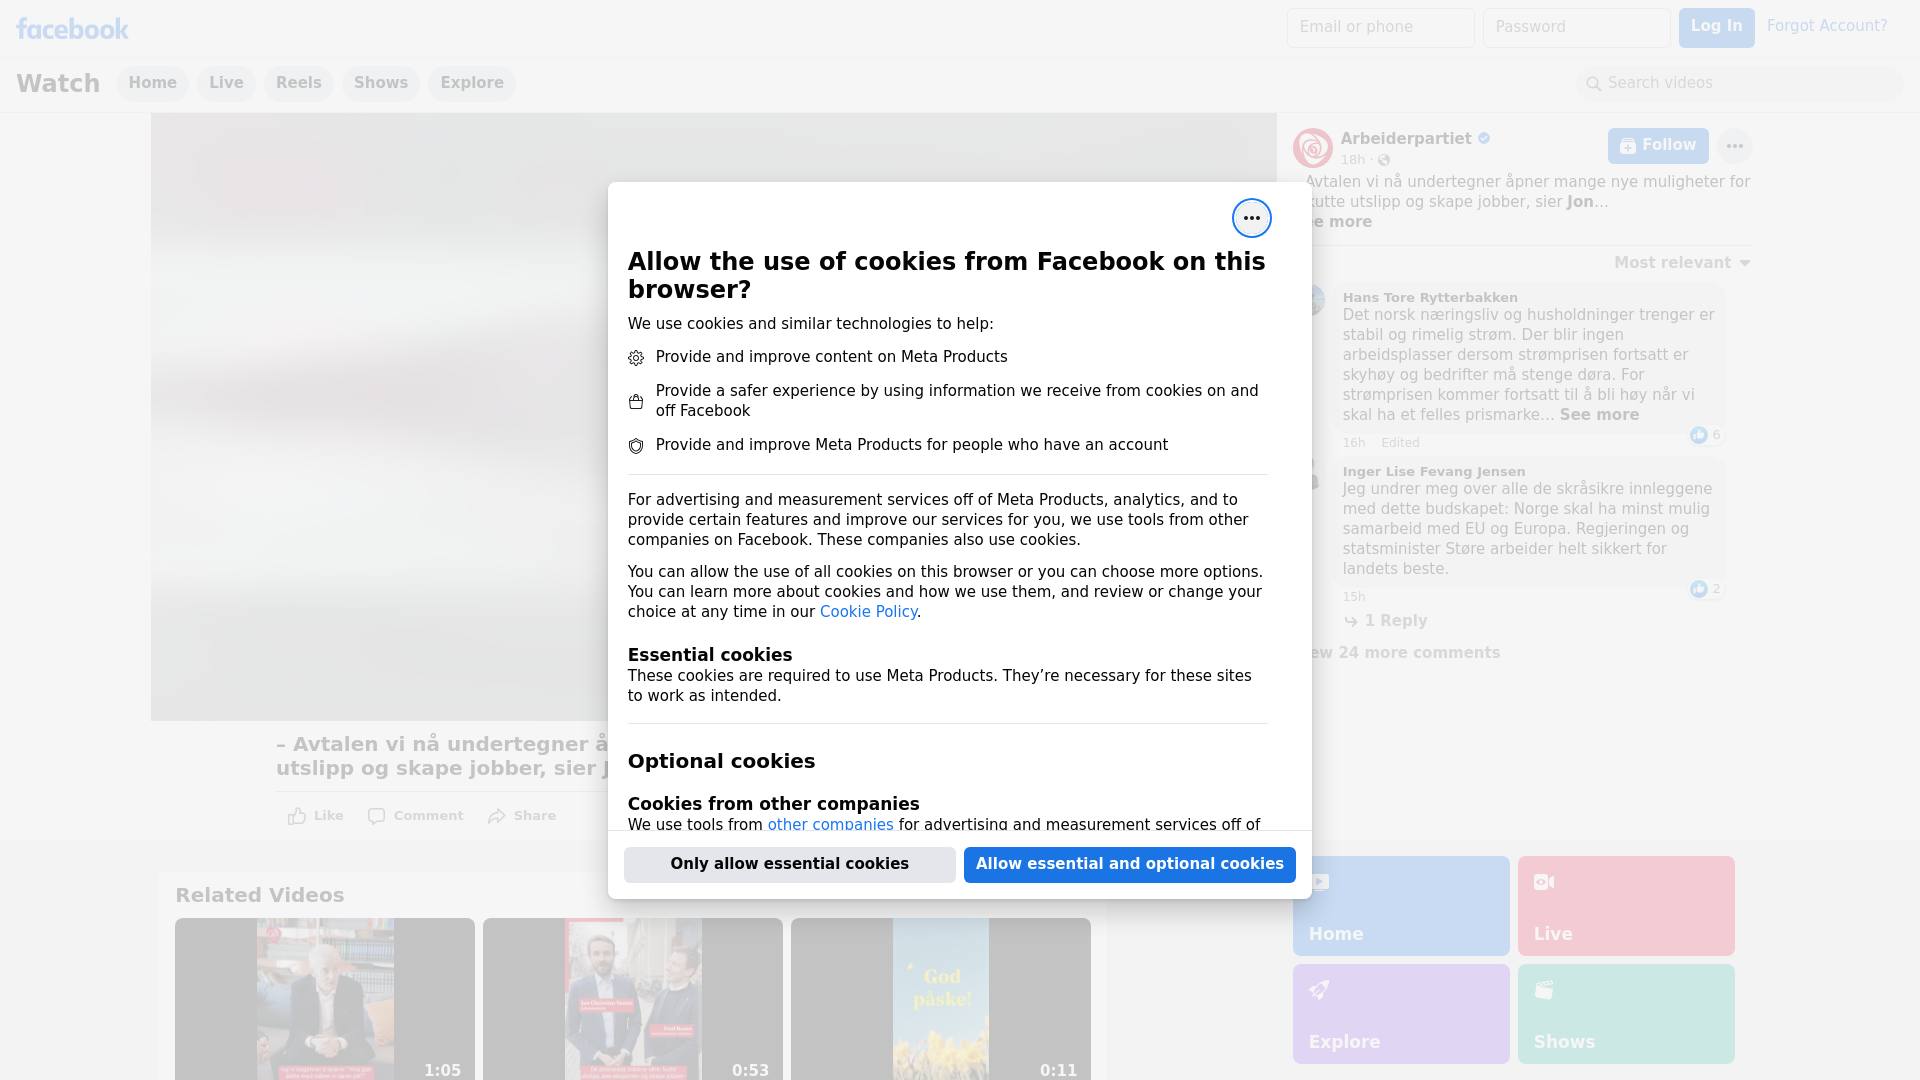Viewport: 1920px width, 1080px height.
Task: Click the Essential cookies heading
Action: (710, 655)
